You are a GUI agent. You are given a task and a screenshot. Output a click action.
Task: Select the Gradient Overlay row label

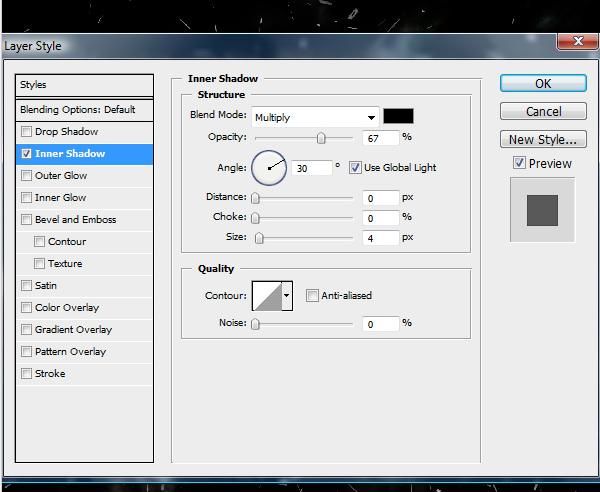point(73,330)
